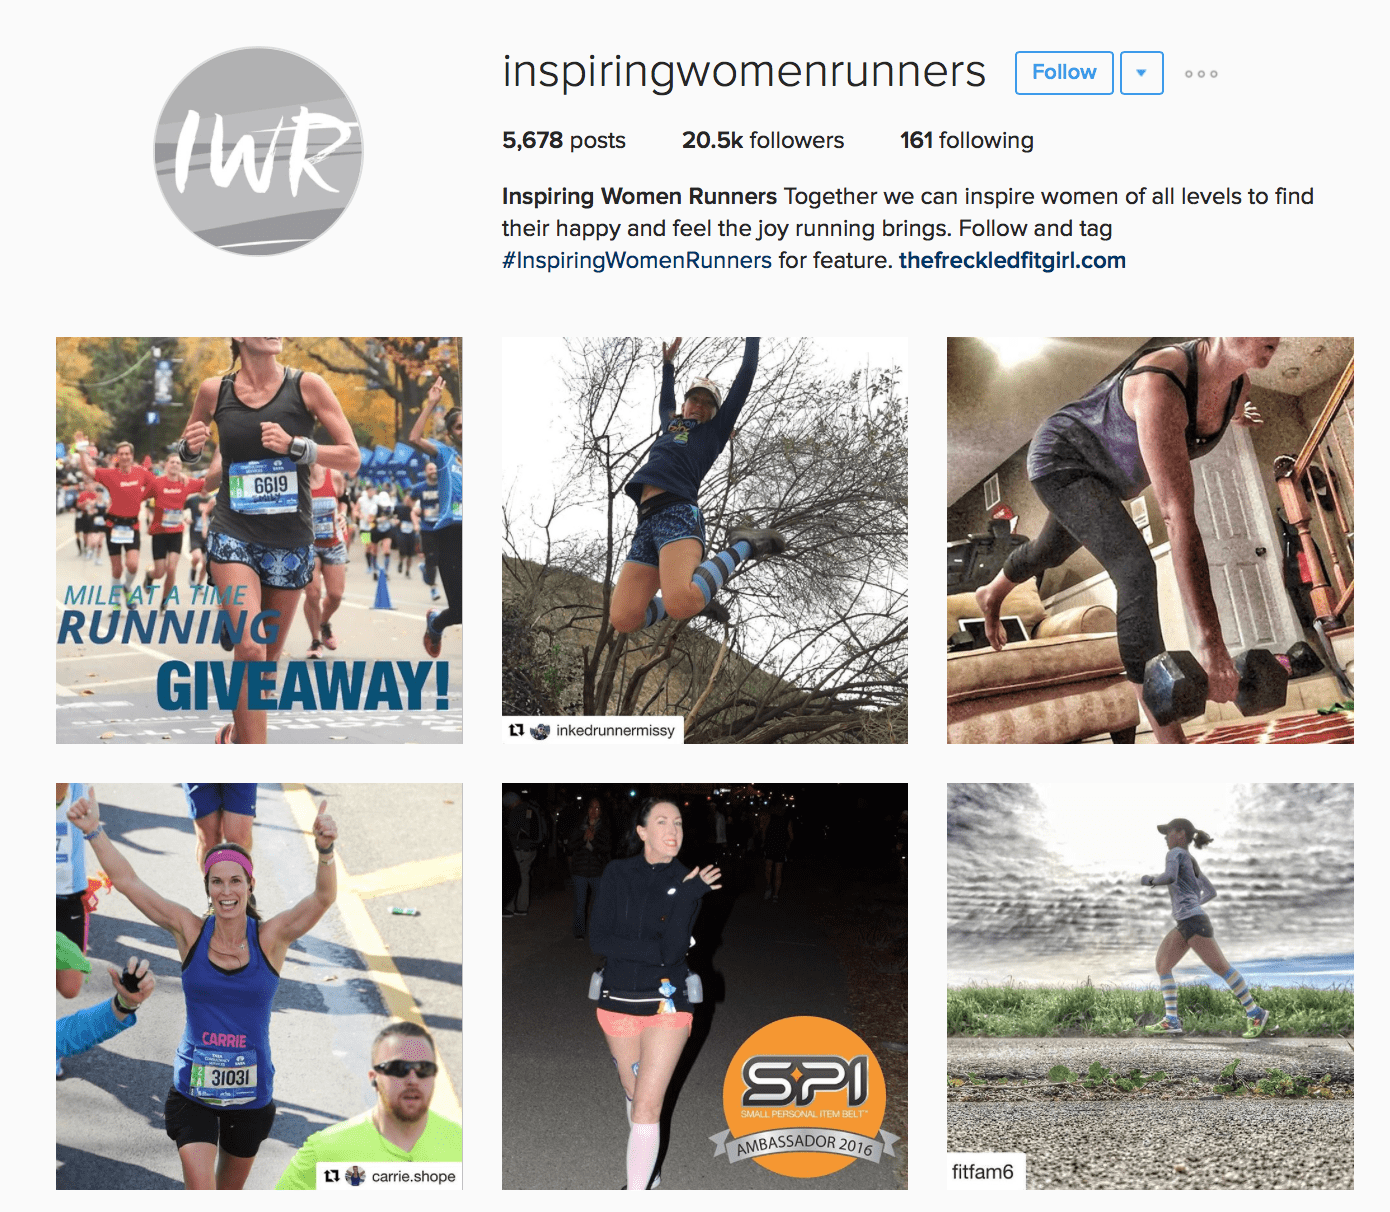The height and width of the screenshot is (1212, 1390).
Task: Click the repost icon on the carrie.shope photo
Action: [332, 1176]
